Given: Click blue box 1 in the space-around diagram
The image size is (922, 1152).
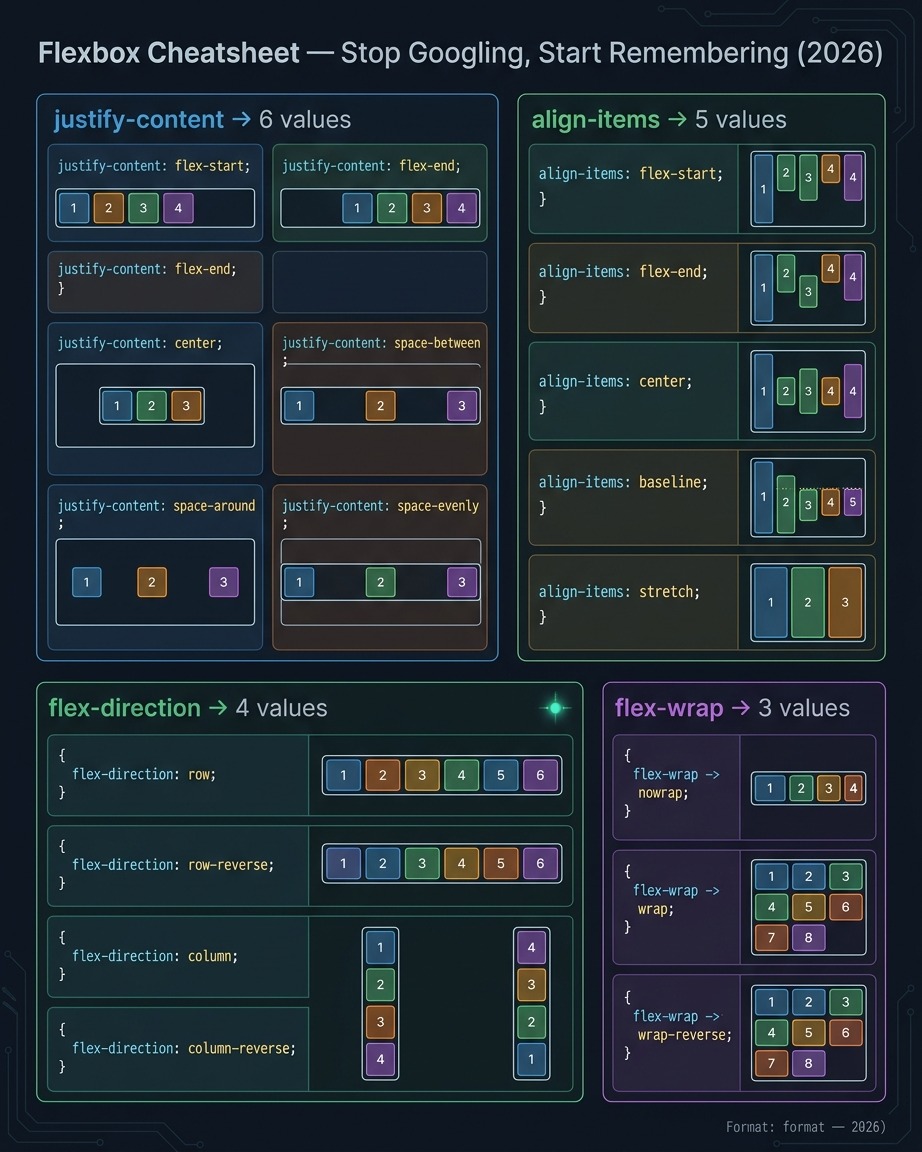Looking at the screenshot, I should pyautogui.click(x=87, y=582).
